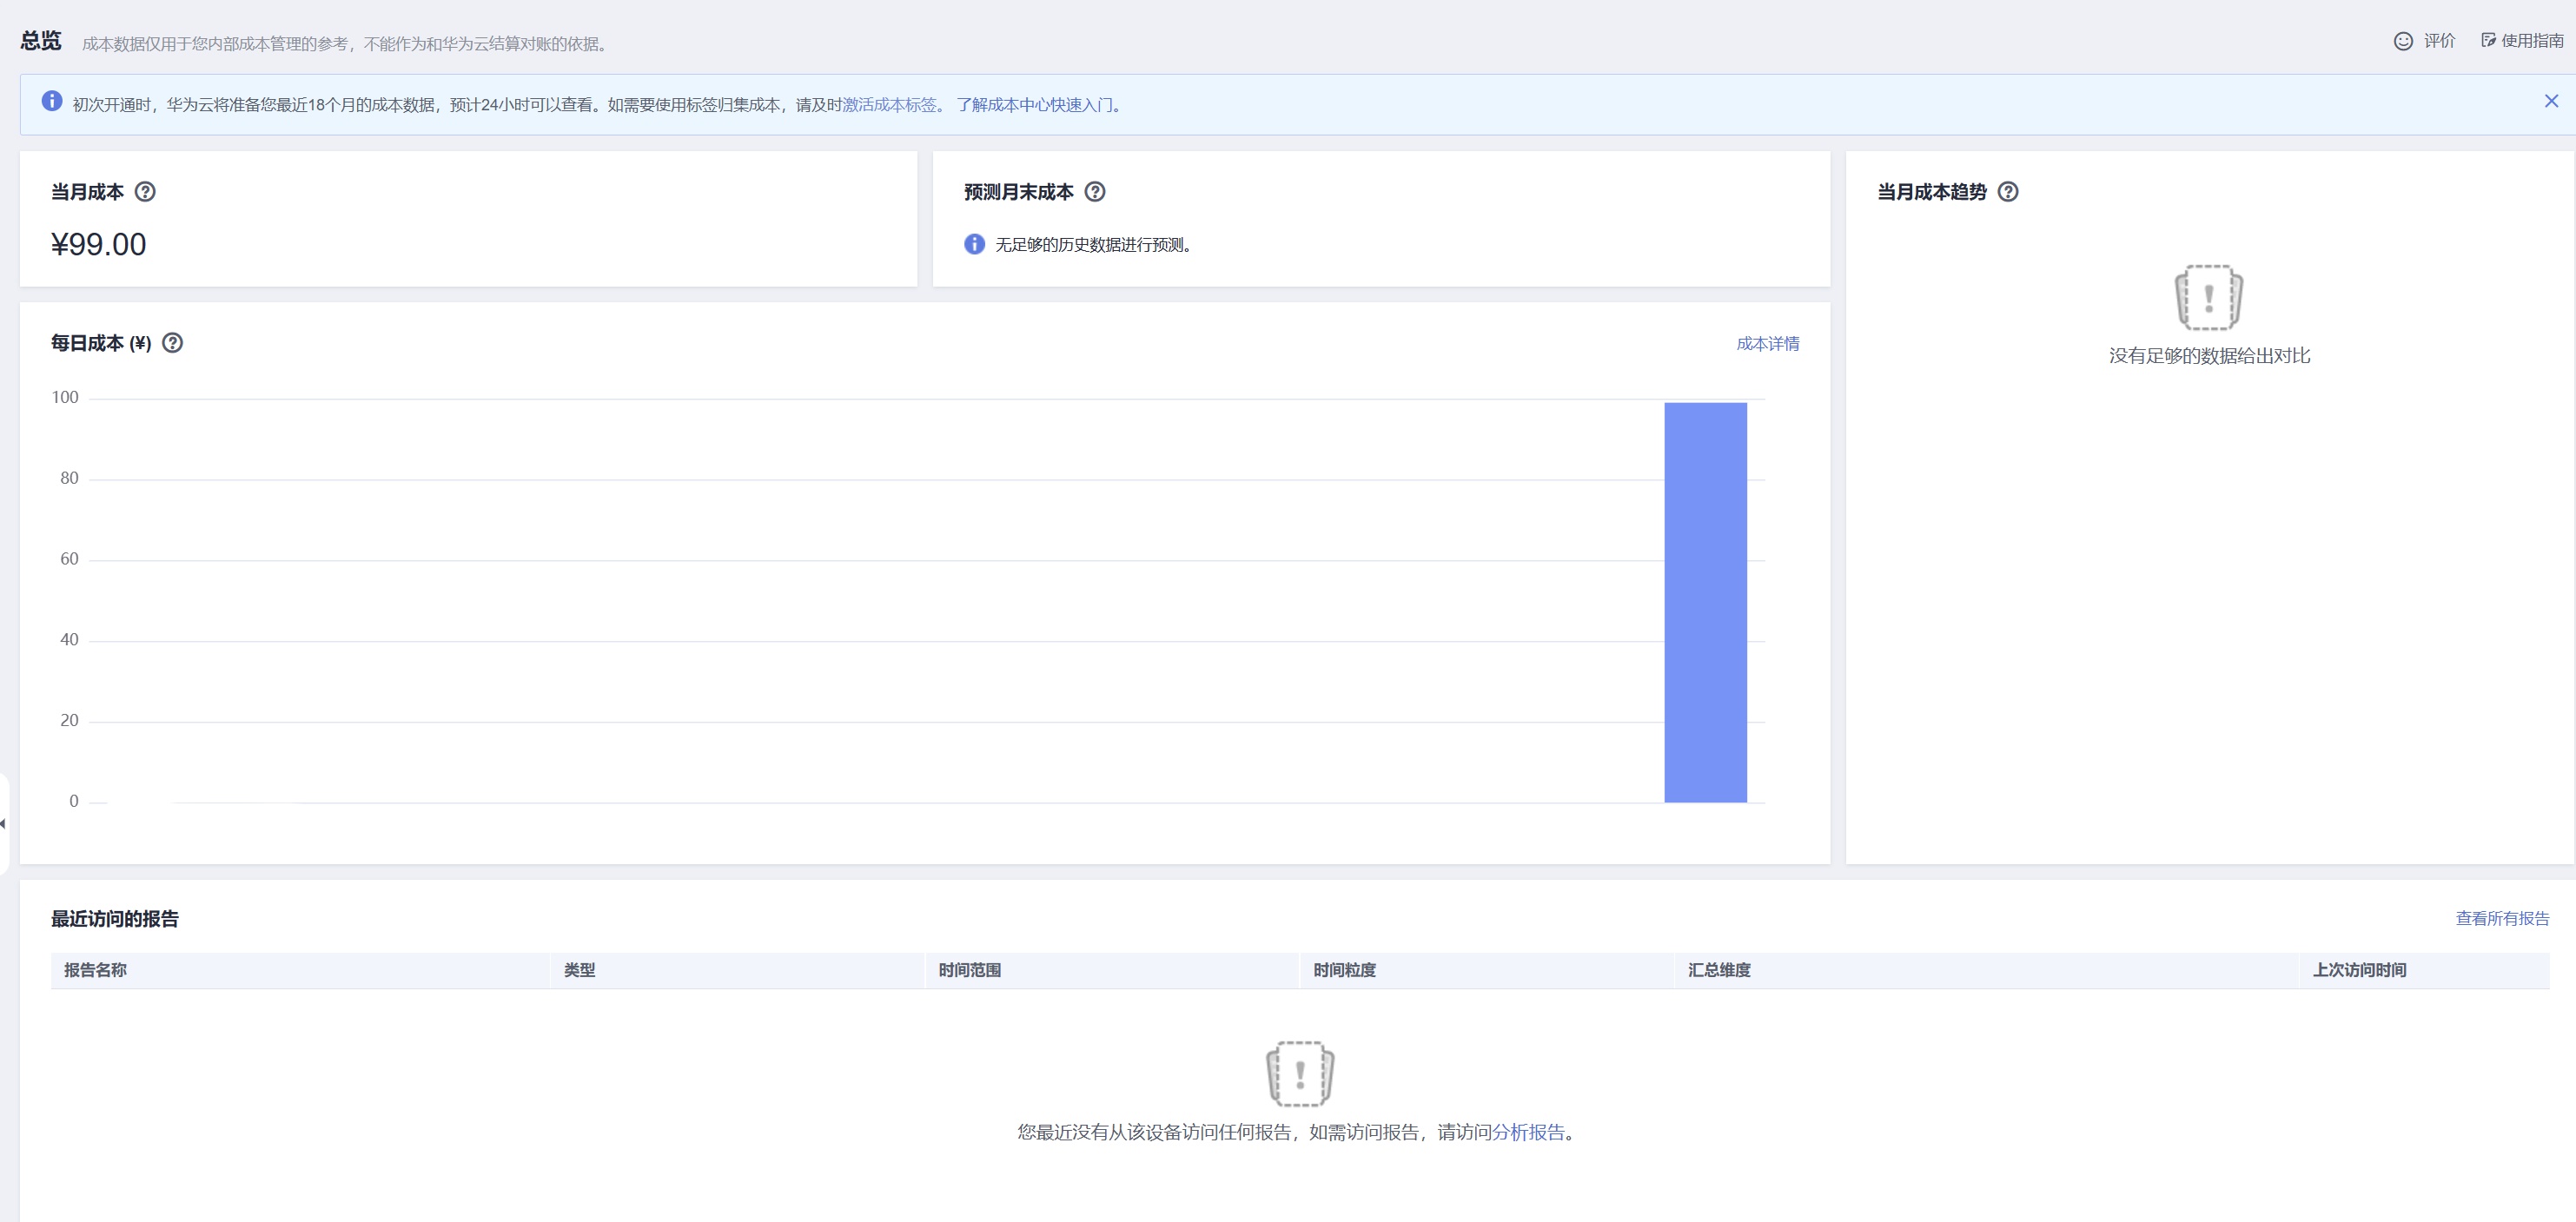
Task: Click 查看所有报告 link
Action: coord(2502,918)
